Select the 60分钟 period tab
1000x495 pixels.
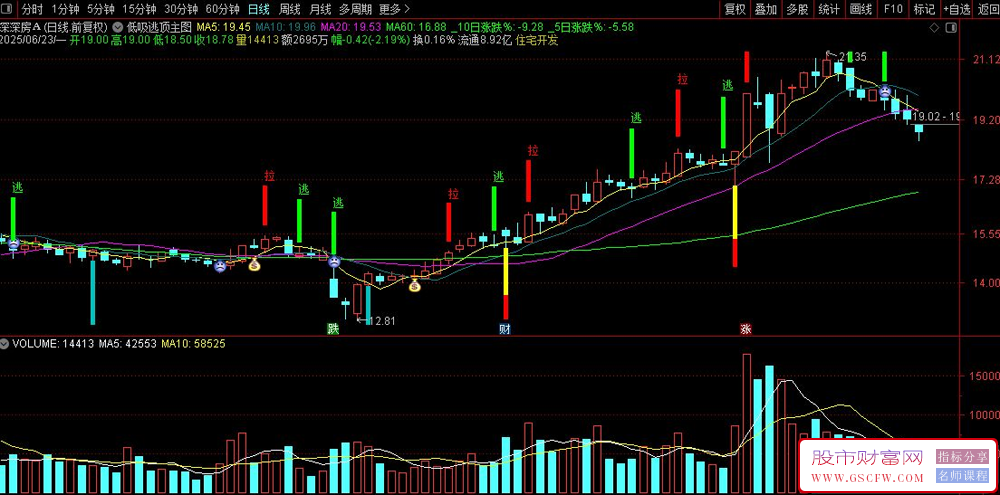point(223,9)
